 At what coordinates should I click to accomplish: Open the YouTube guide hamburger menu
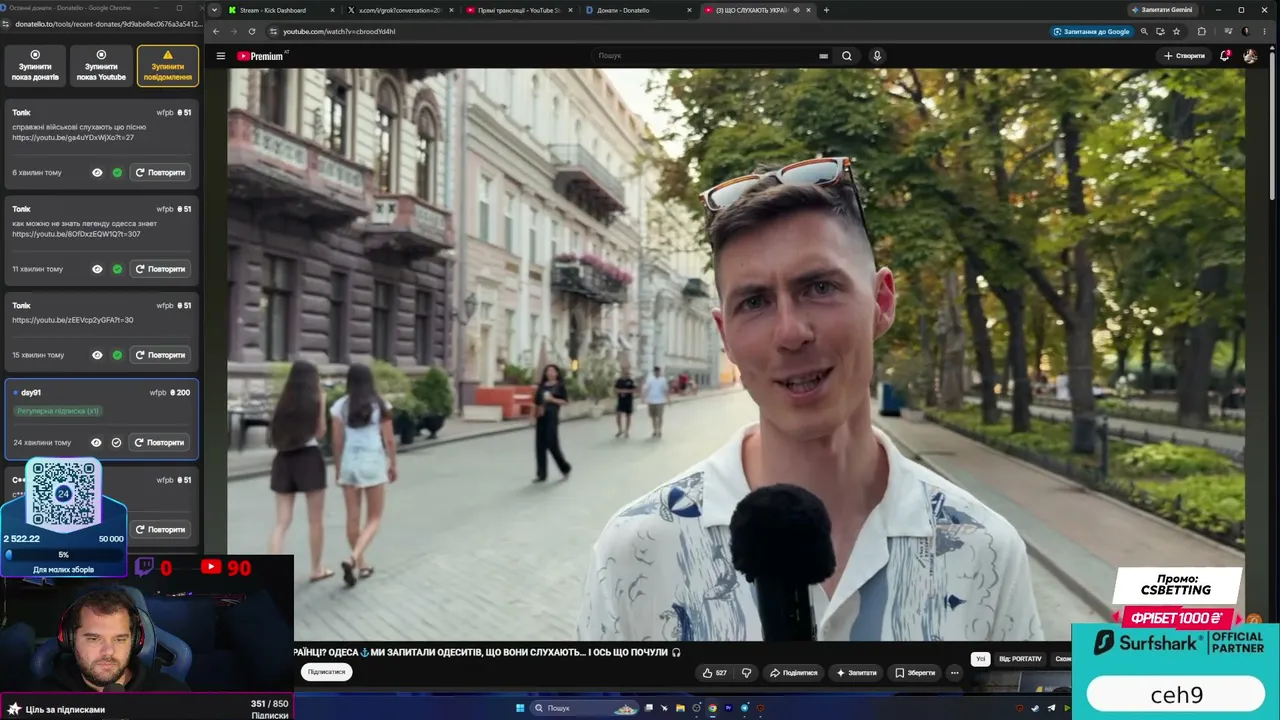click(221, 56)
